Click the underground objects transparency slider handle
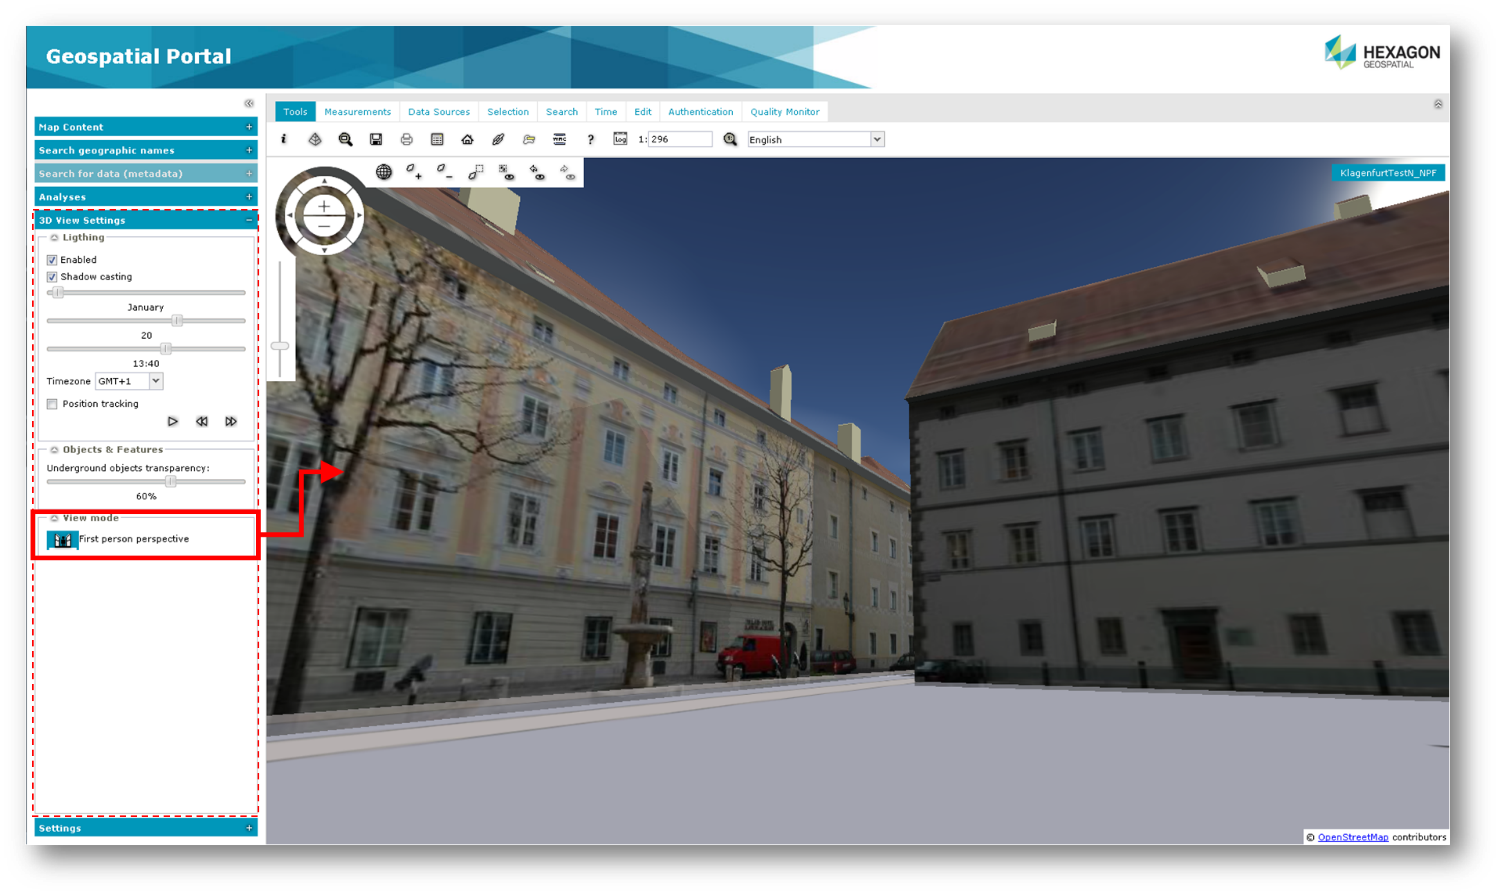 click(171, 481)
